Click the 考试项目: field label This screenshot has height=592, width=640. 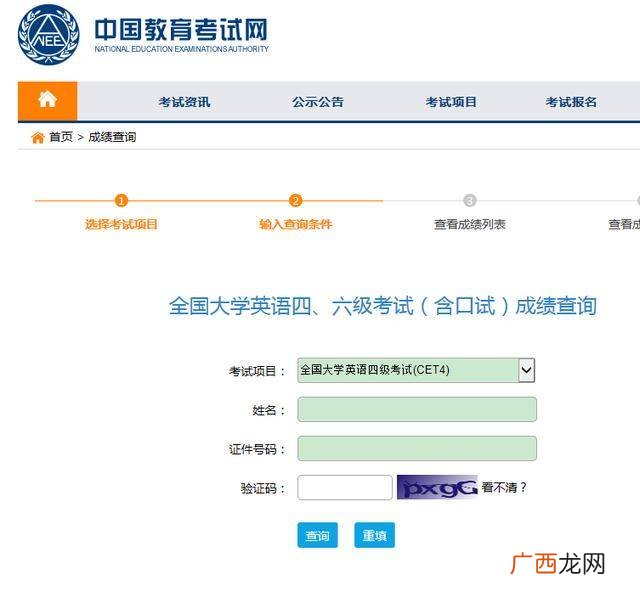click(257, 371)
